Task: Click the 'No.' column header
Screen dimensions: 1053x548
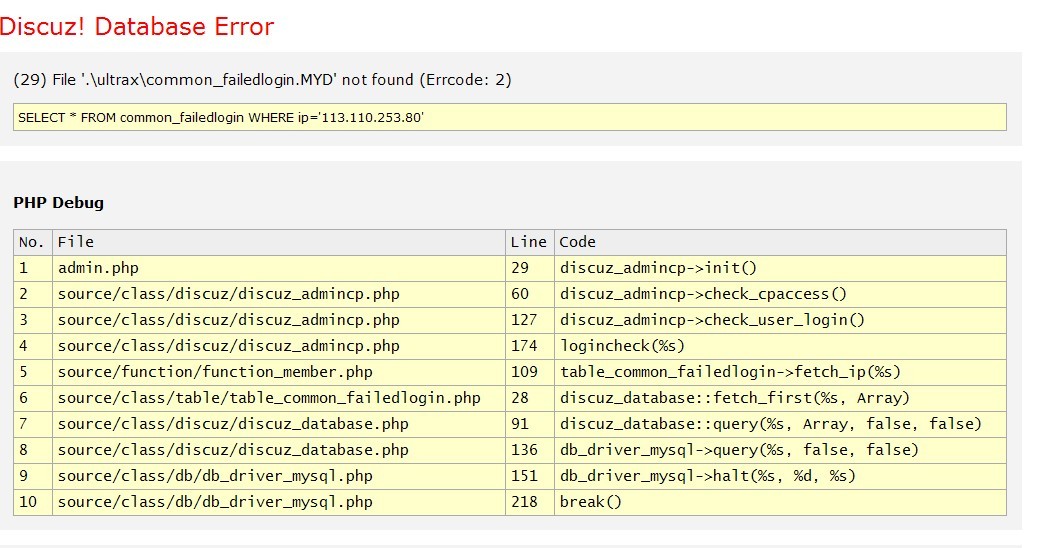Action: pos(33,242)
